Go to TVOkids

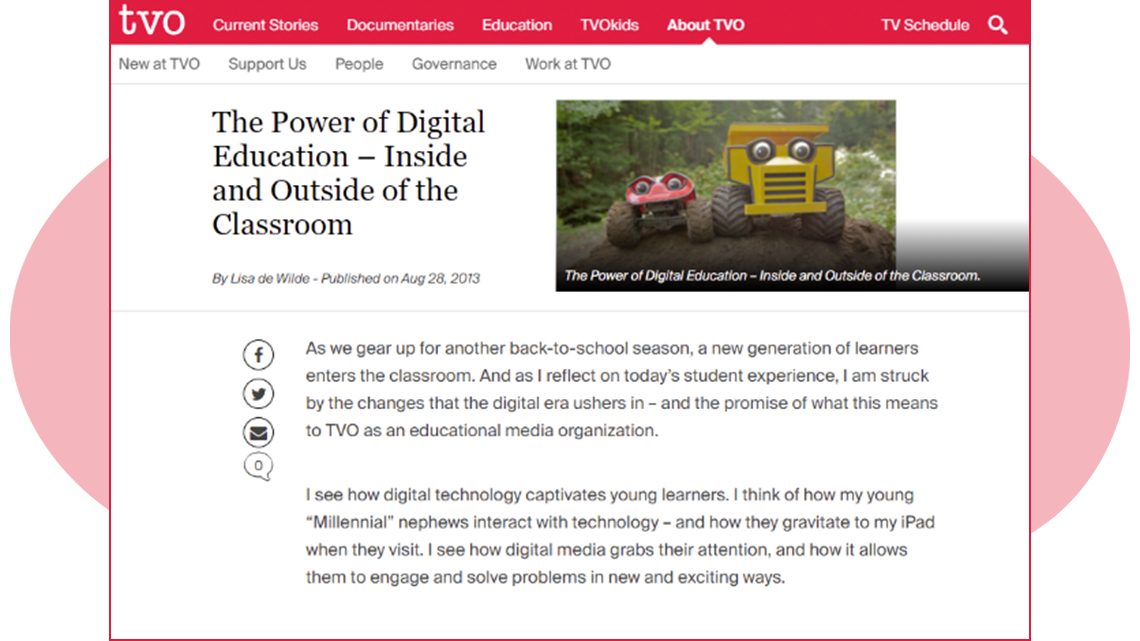point(609,25)
